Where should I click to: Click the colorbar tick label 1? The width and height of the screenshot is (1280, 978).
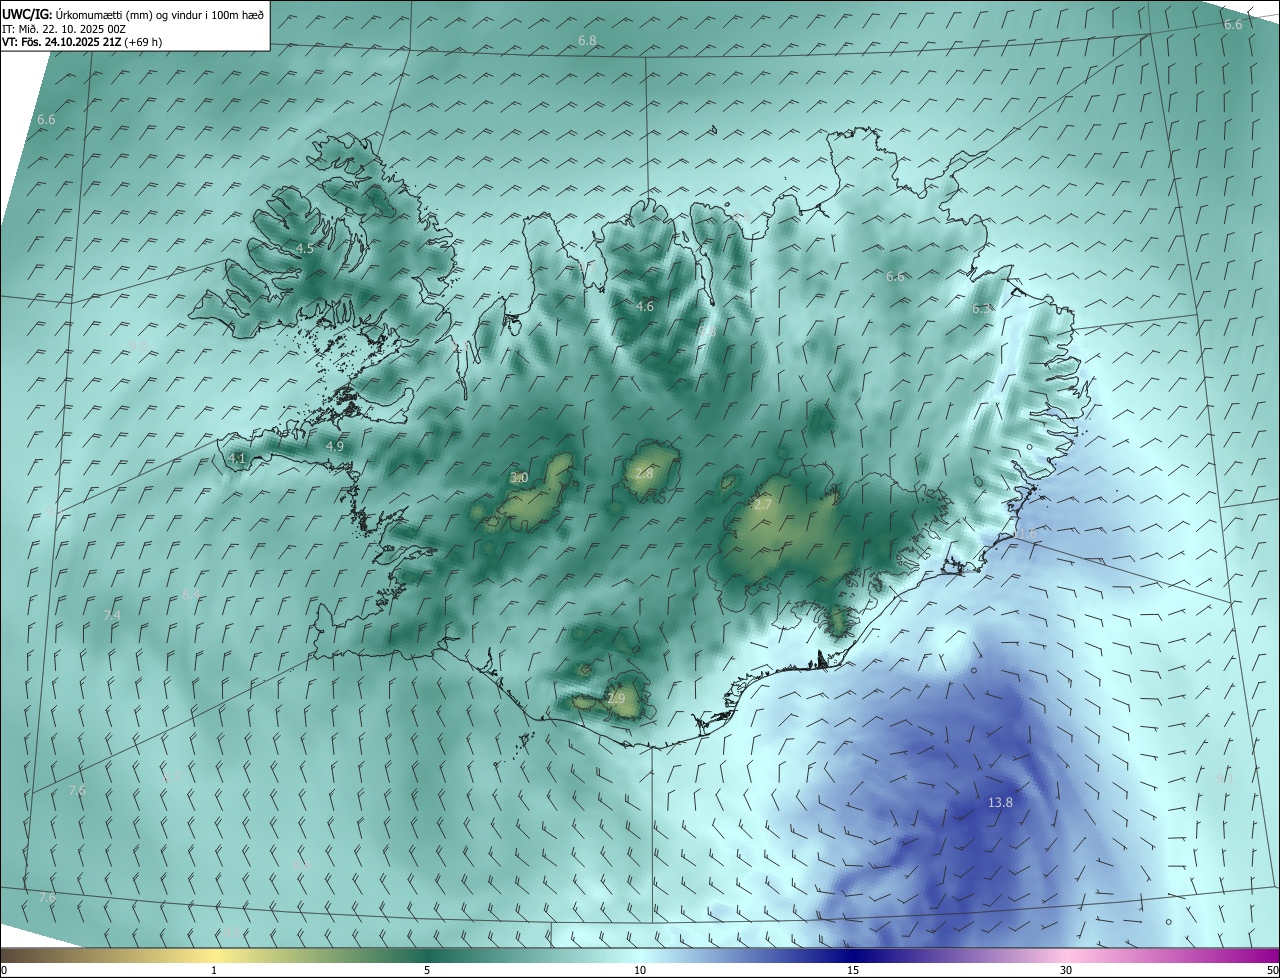tap(214, 970)
